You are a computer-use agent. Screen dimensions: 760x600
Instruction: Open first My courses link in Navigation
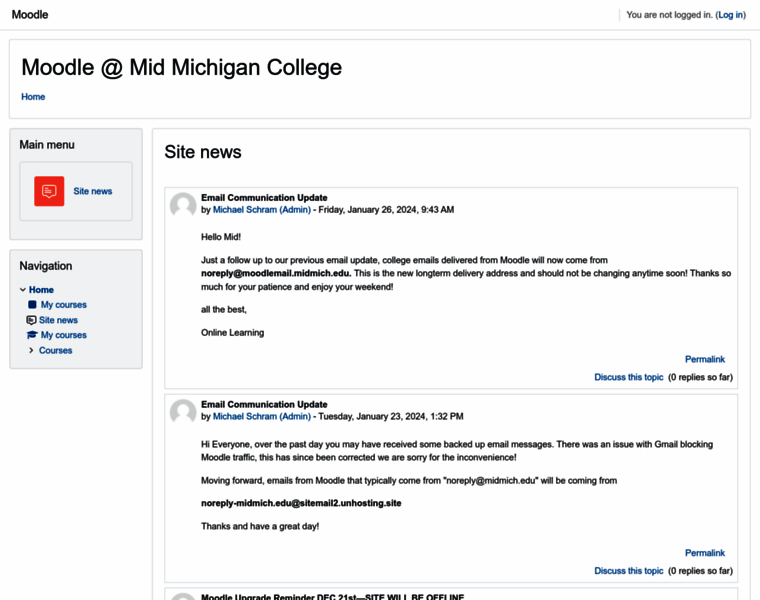click(63, 304)
